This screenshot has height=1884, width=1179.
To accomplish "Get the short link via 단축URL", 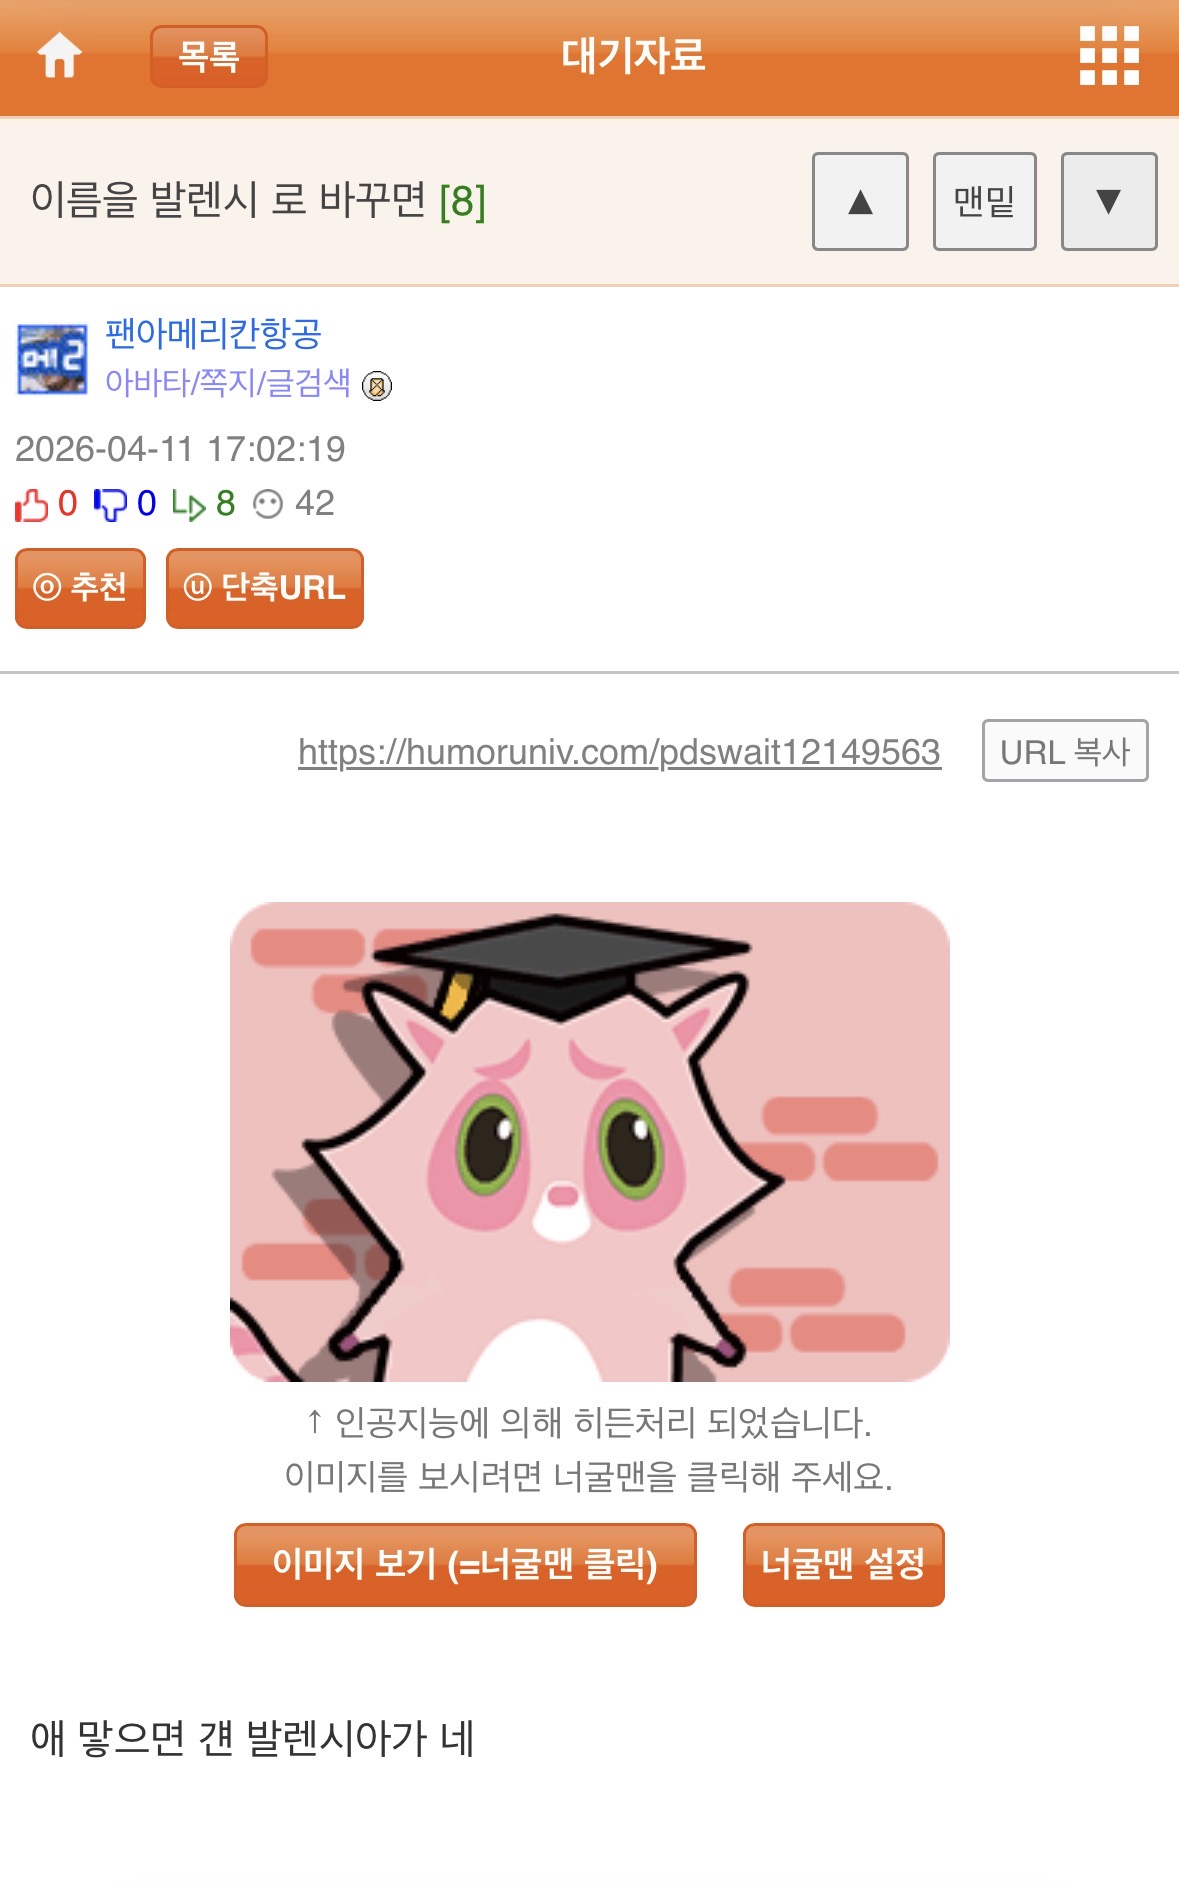I will point(265,588).
